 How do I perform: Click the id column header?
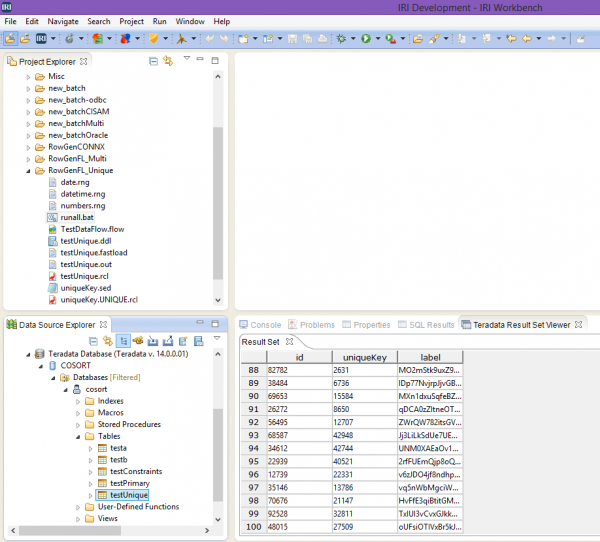pos(299,358)
